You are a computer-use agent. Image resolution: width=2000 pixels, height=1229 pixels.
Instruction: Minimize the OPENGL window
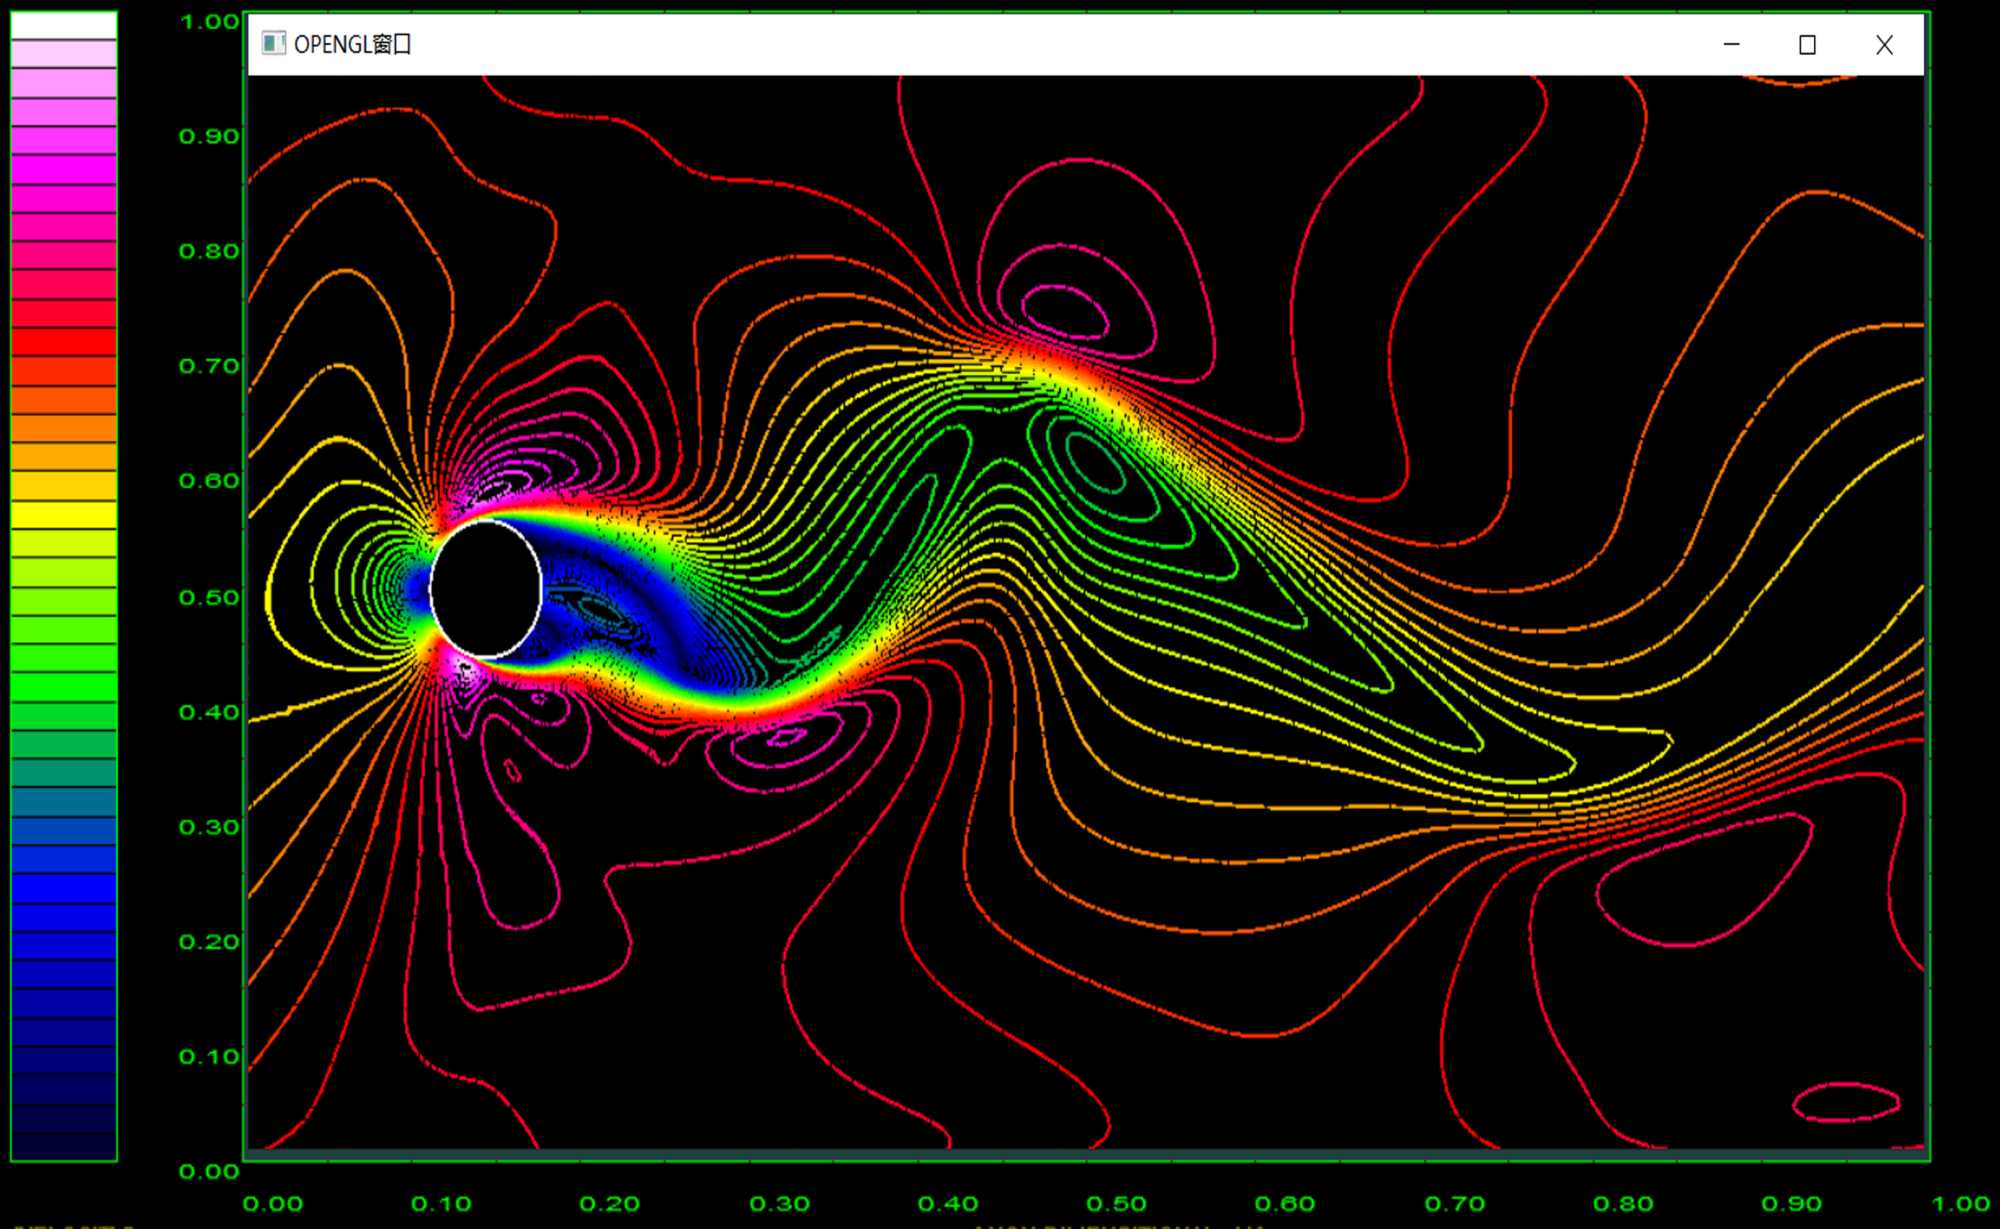click(x=1732, y=45)
